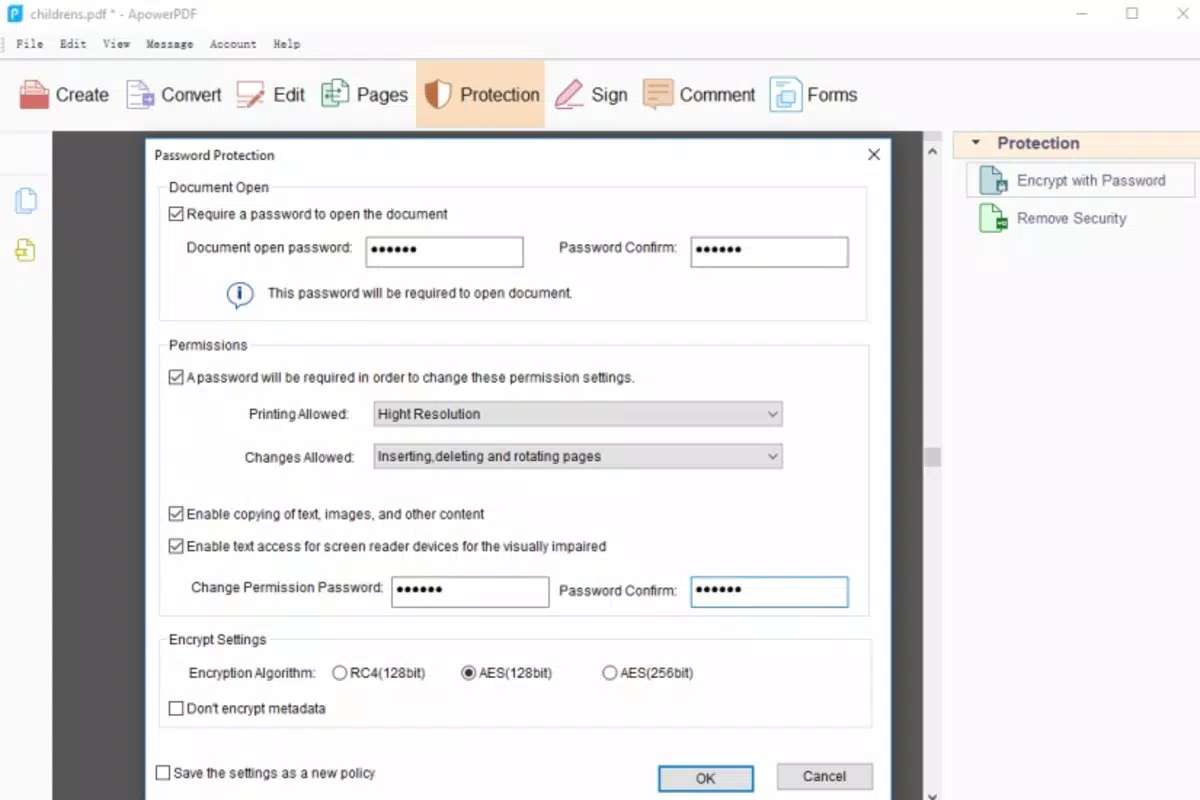The image size is (1200, 800).
Task: Open the File menu
Action: (x=30, y=44)
